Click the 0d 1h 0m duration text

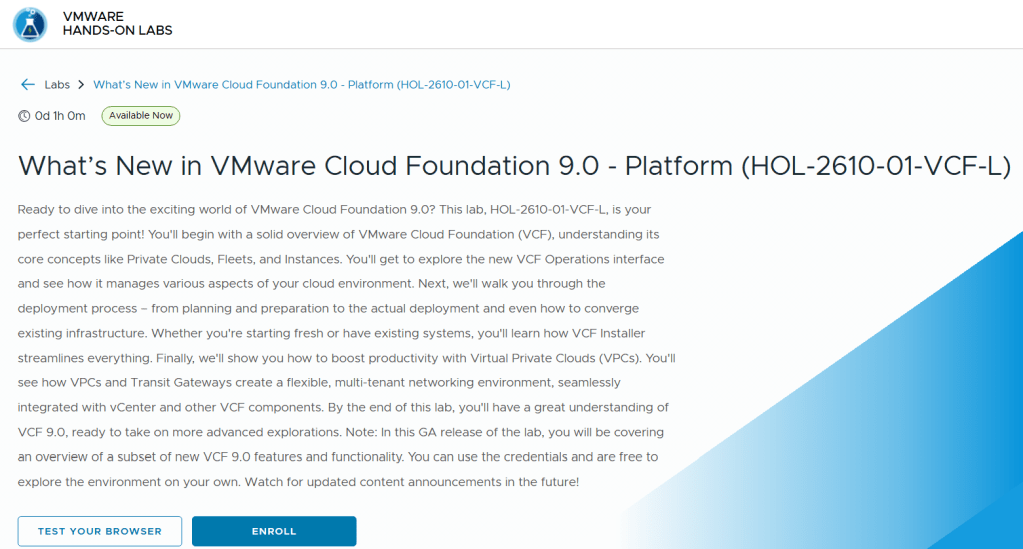(60, 116)
